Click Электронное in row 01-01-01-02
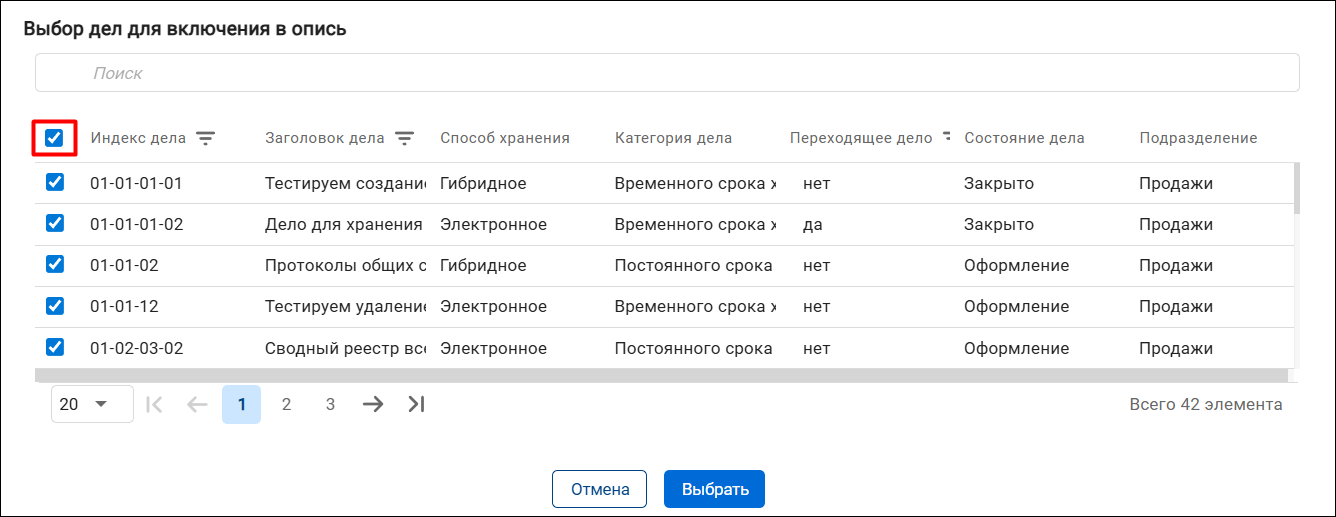The width and height of the screenshot is (1336, 517). point(494,224)
